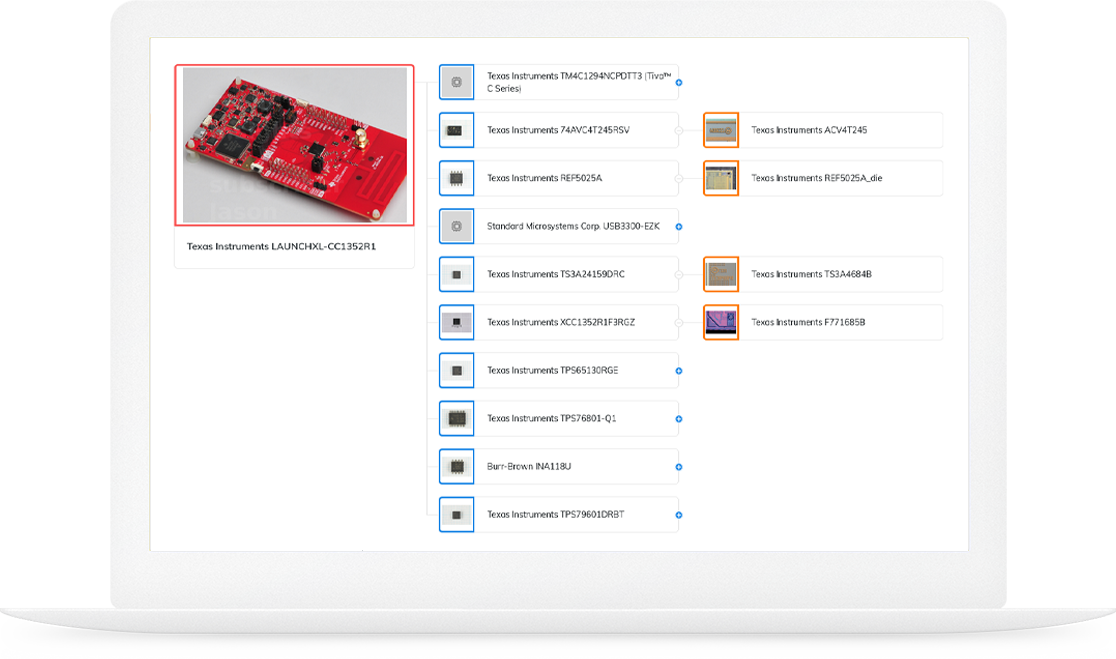
Task: Select the TPS76801-Q1 chip icon
Action: click(x=457, y=418)
